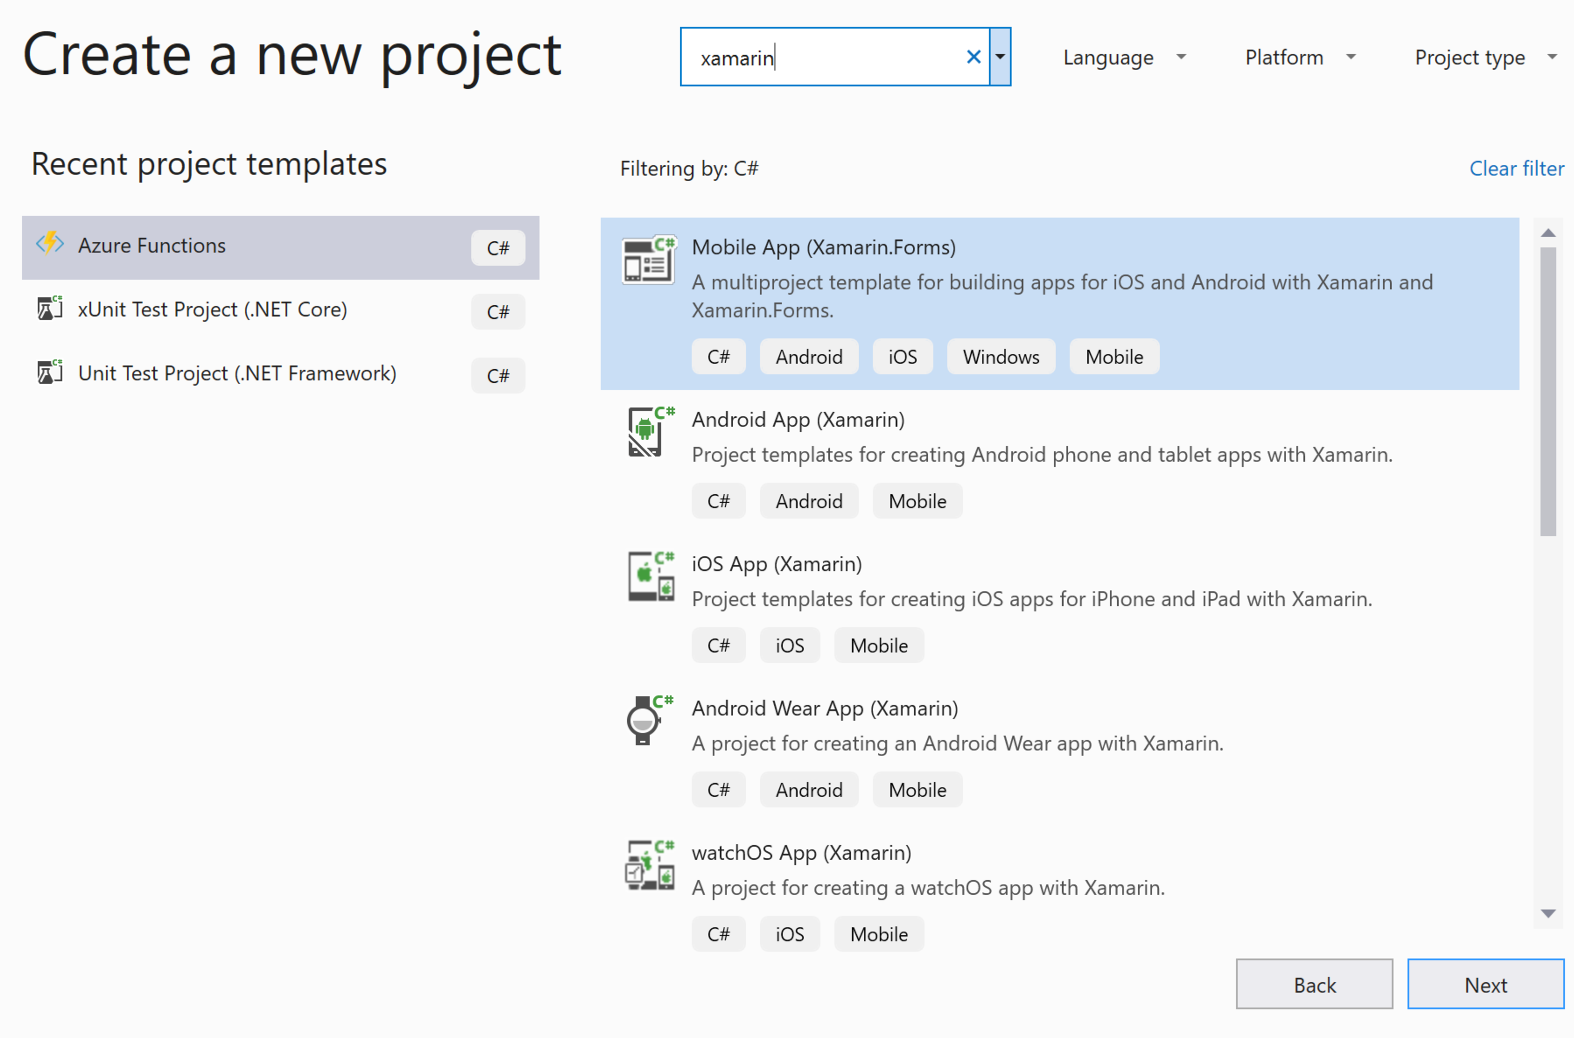Image resolution: width=1574 pixels, height=1038 pixels.
Task: Click the Next button
Action: click(1485, 984)
